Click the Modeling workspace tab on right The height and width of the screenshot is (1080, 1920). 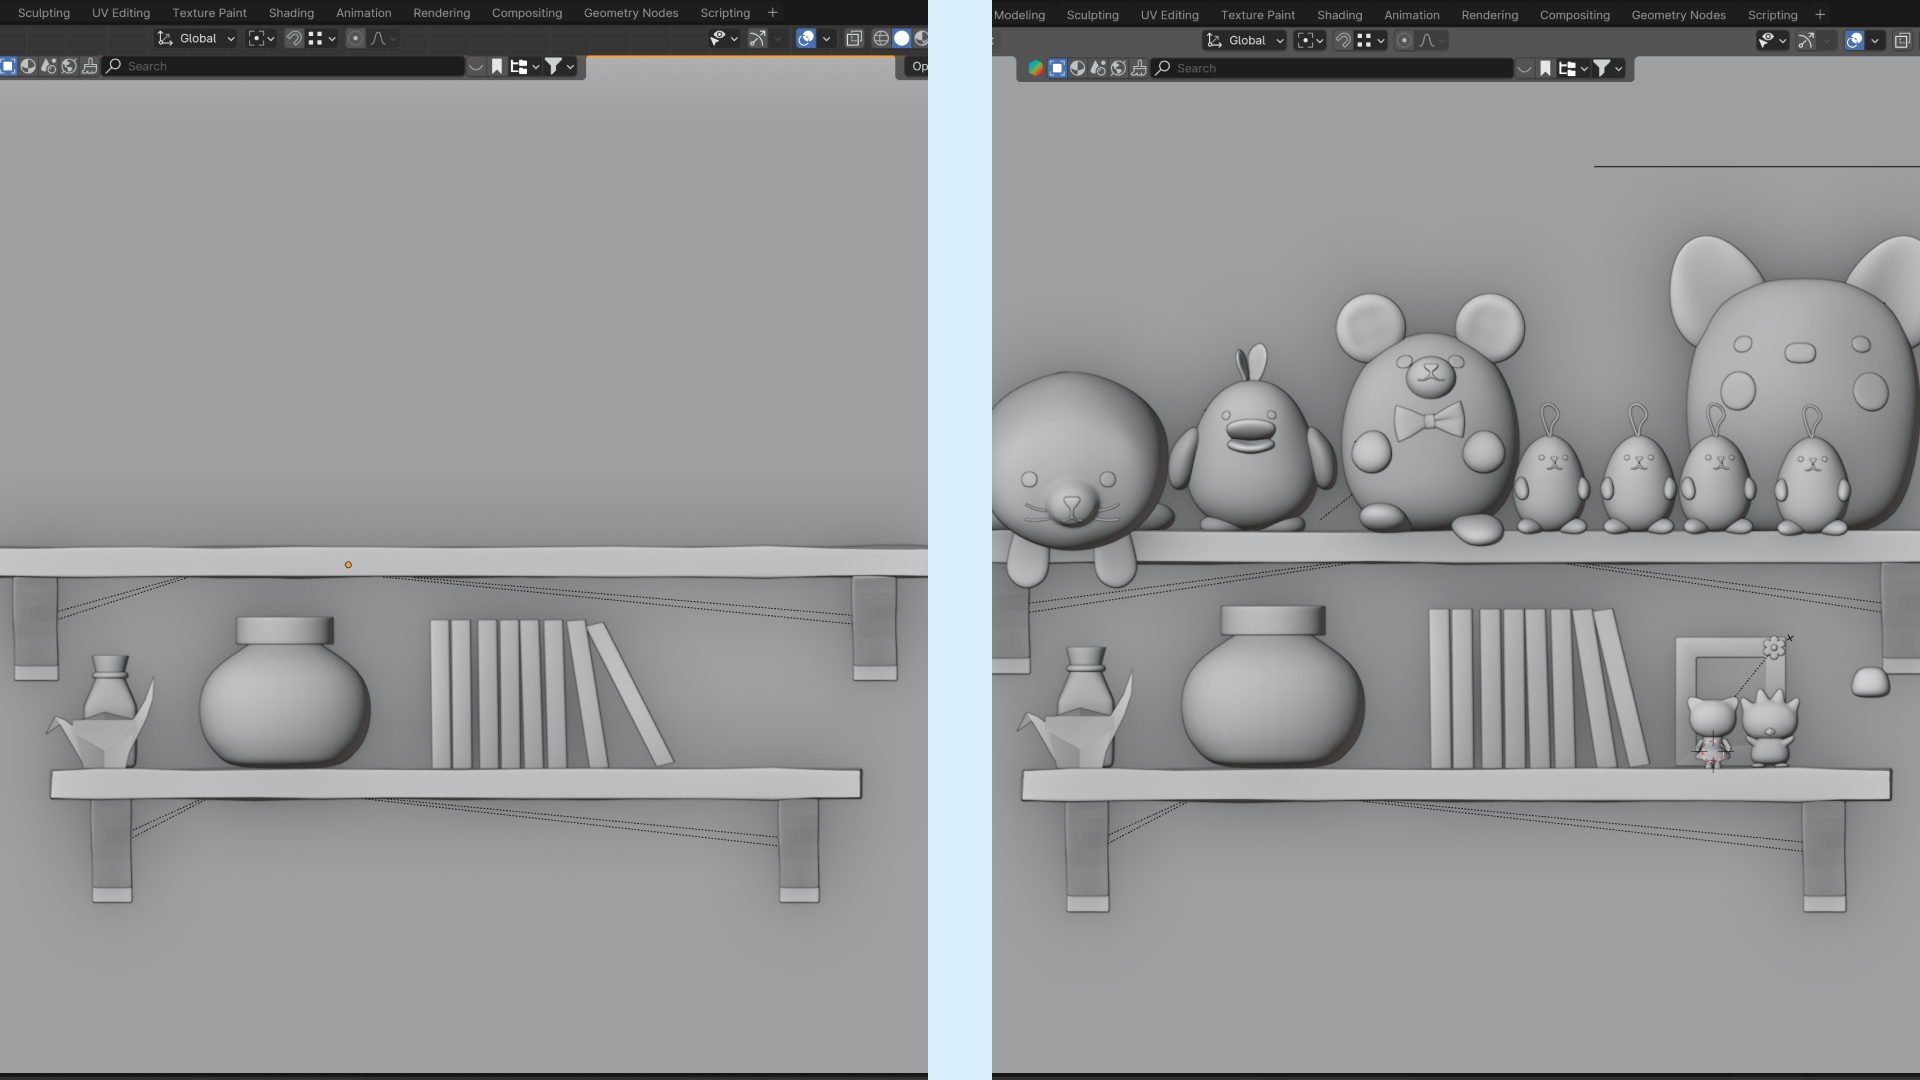[1019, 15]
